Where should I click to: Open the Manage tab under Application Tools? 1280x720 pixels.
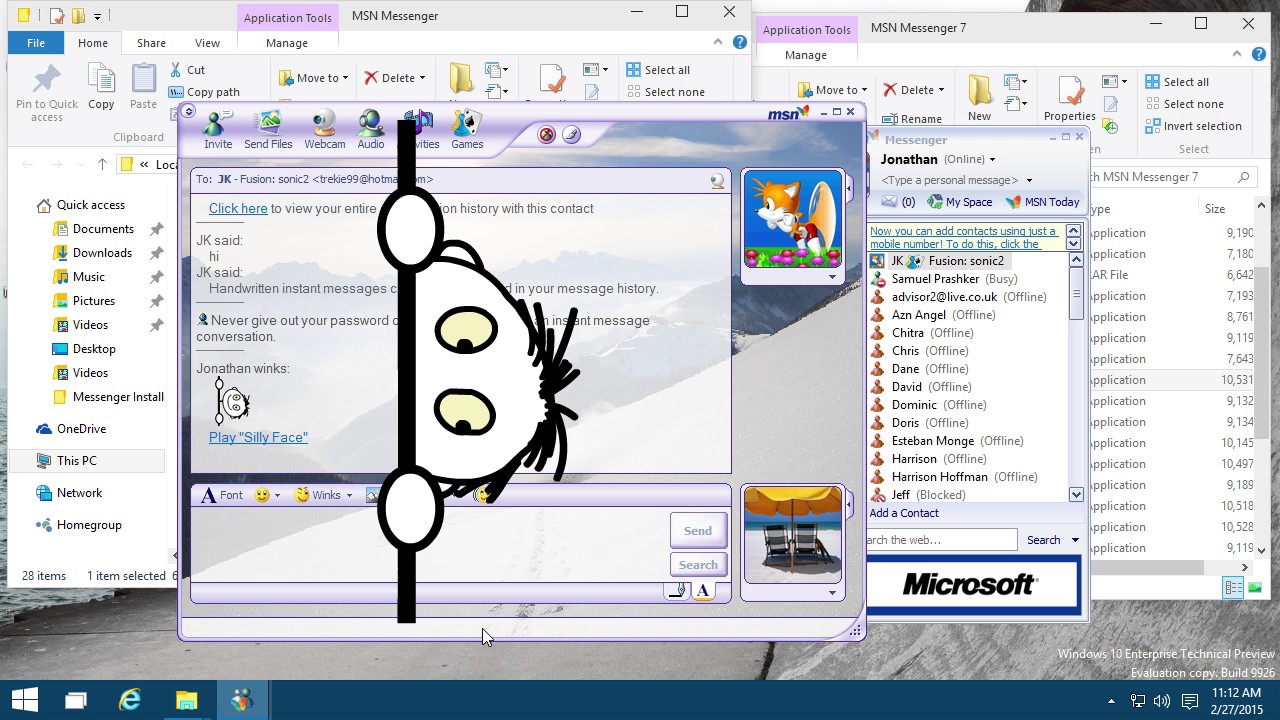click(x=286, y=43)
